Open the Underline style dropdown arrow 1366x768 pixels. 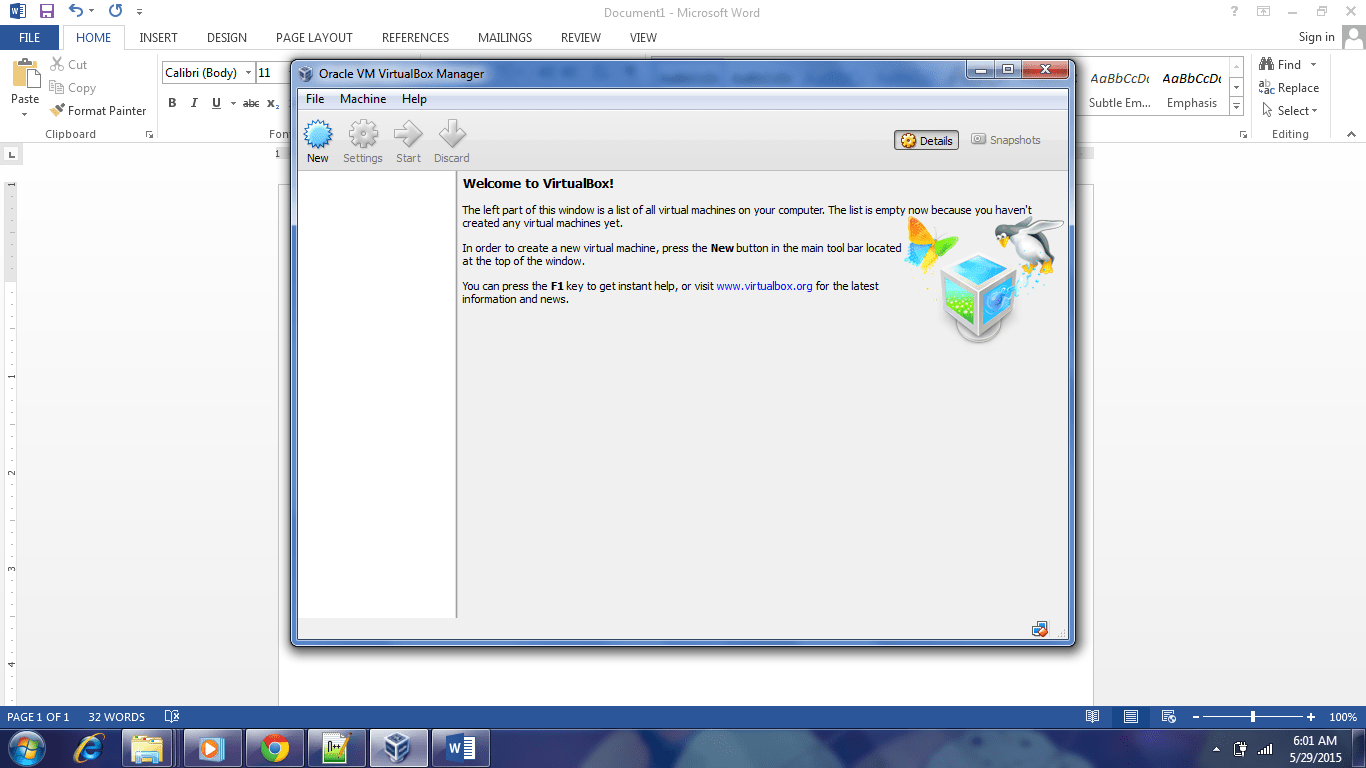232,103
